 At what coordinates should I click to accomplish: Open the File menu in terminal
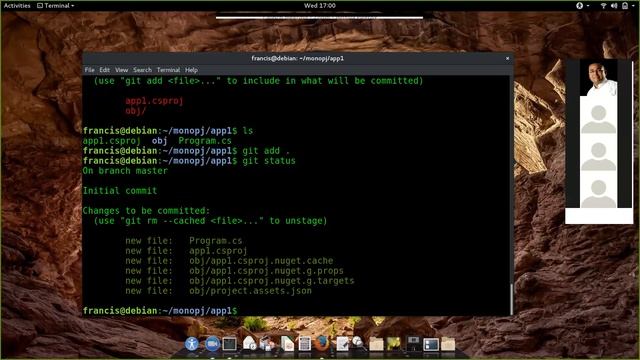click(x=89, y=70)
